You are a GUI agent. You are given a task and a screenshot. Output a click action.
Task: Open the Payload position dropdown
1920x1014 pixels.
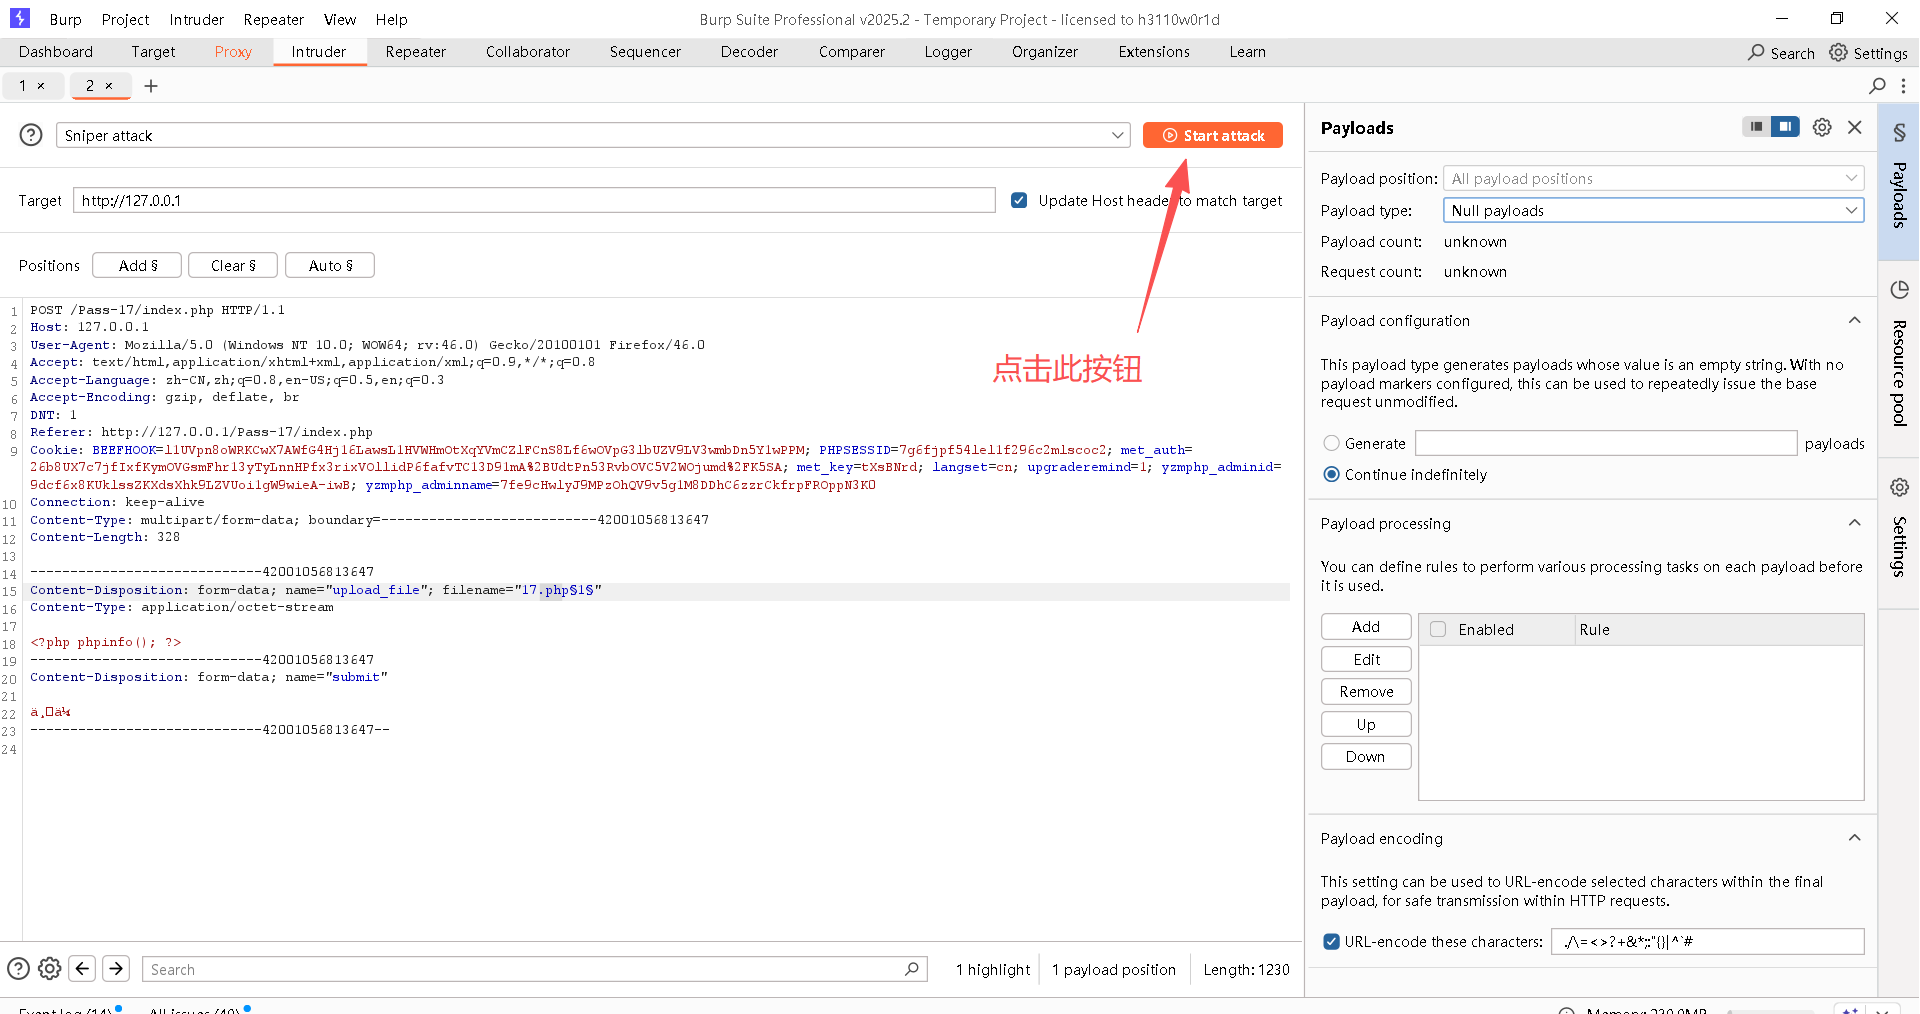(1653, 178)
